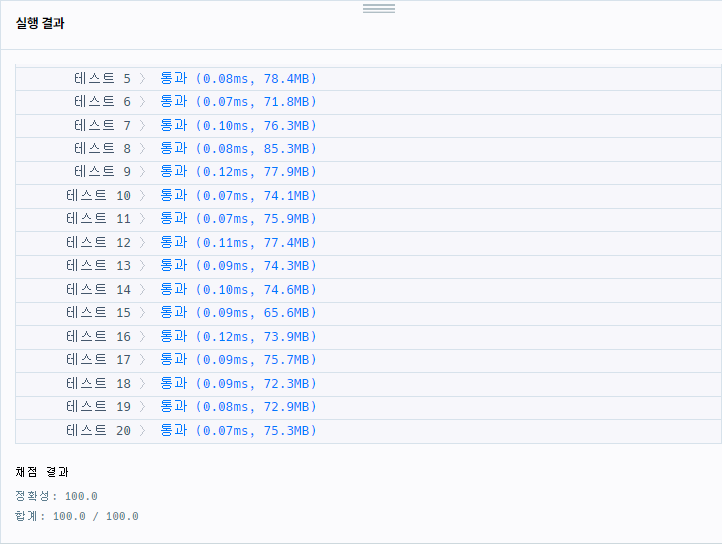Select the 채점 결과 heading
Screen dimensions: 722x544
(42, 472)
